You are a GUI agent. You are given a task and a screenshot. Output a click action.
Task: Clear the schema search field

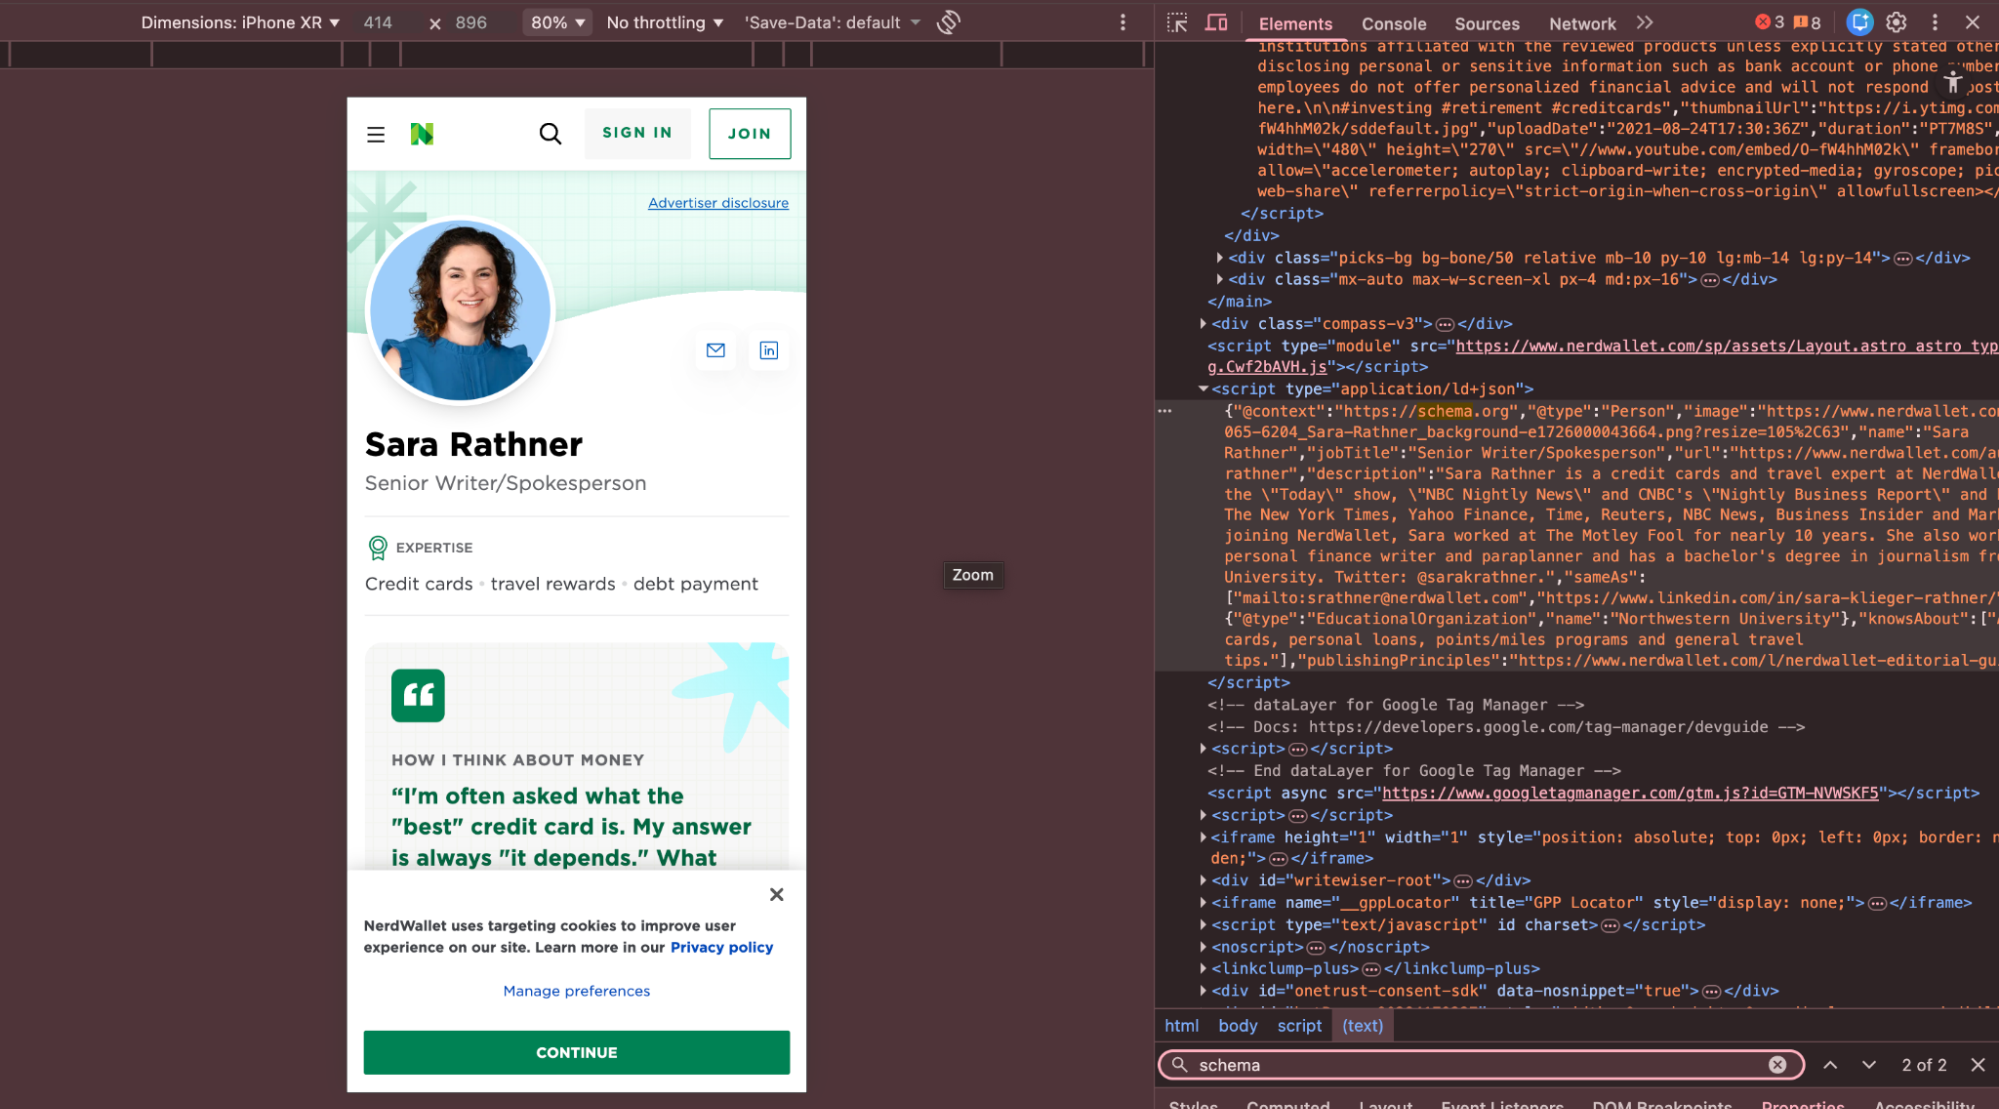1777,1065
